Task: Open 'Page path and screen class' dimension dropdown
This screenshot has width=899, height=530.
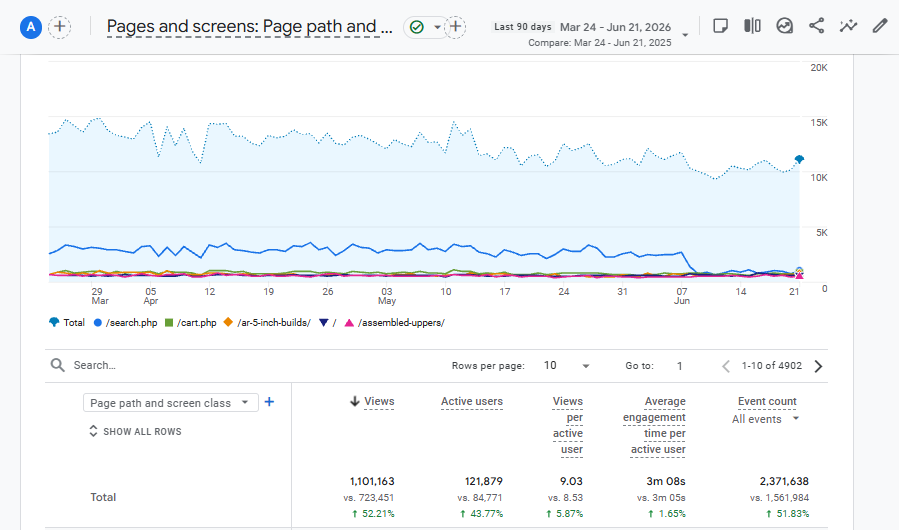Action: [x=170, y=403]
